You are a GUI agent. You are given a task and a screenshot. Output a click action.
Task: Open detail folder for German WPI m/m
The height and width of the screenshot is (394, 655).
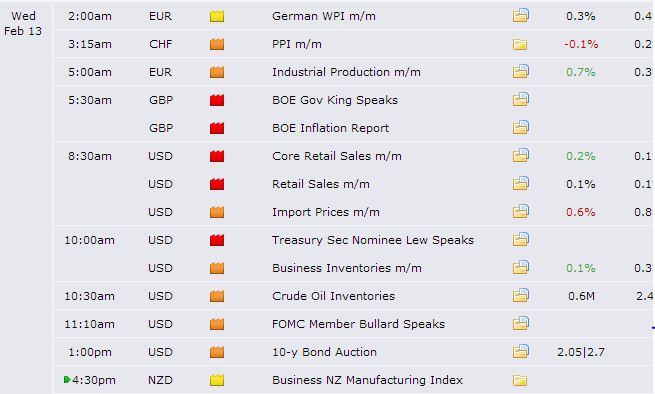[x=520, y=16]
